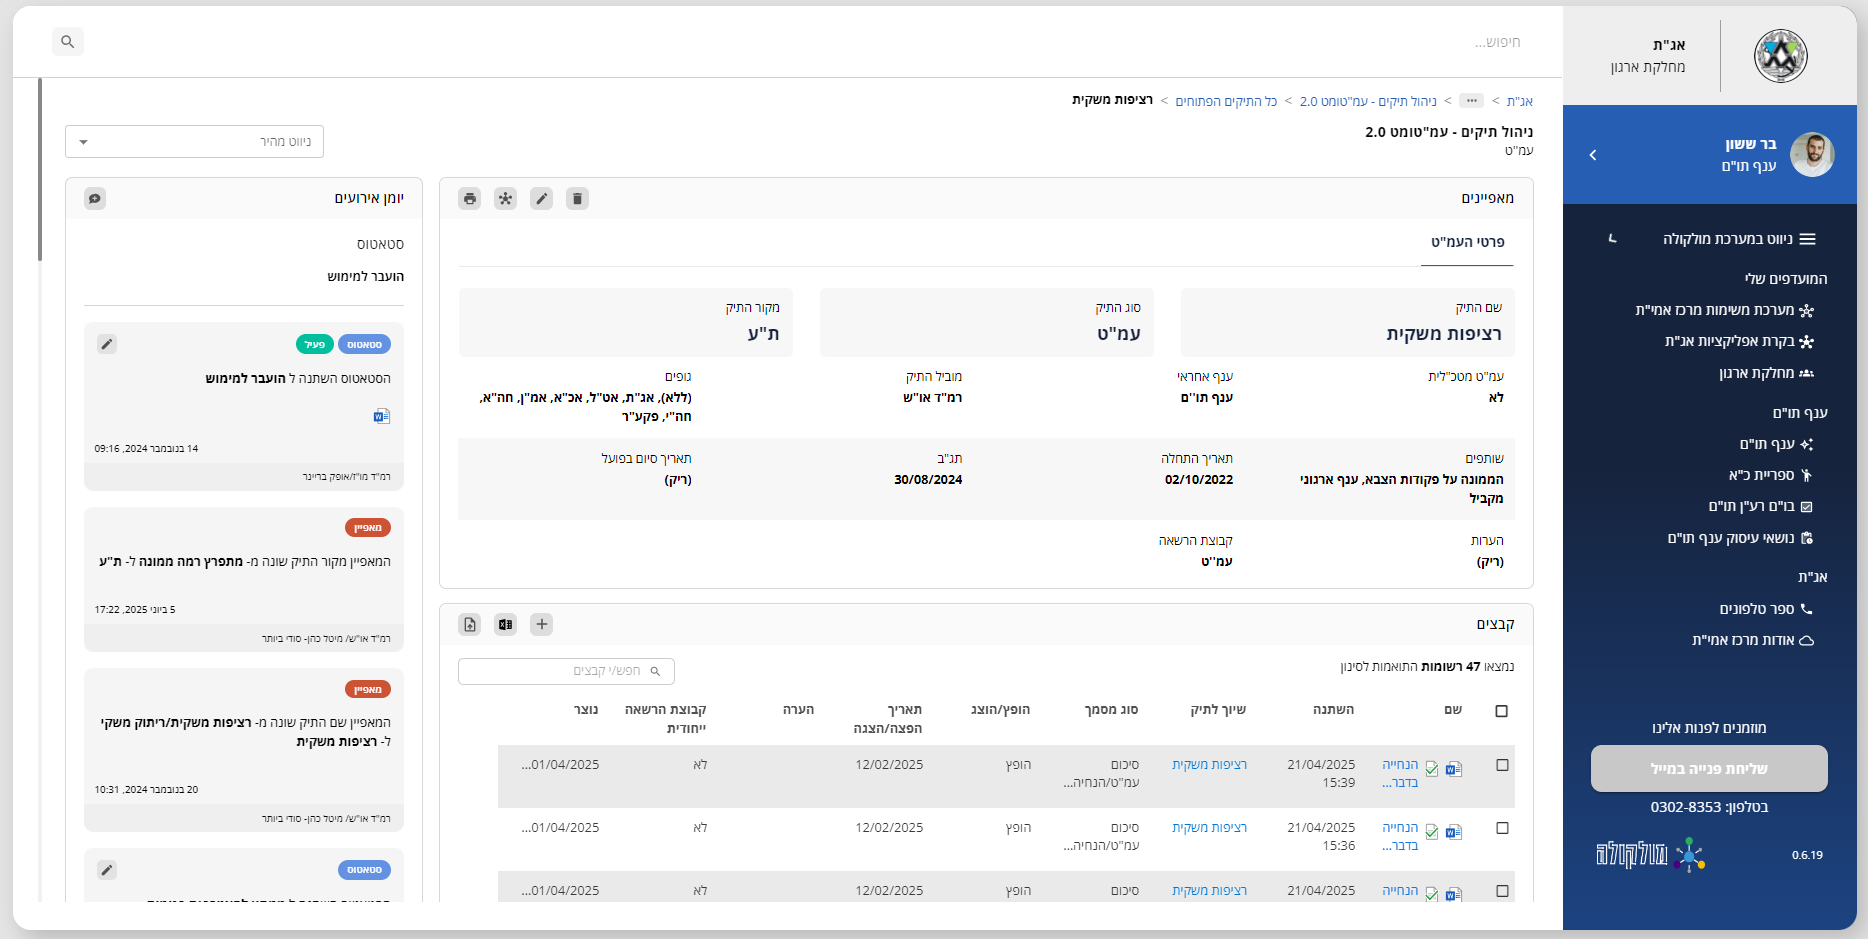Screen dimensions: 1868x939
Task: Open הנחייה בדבר file modified 15:36
Action: coord(1400,836)
